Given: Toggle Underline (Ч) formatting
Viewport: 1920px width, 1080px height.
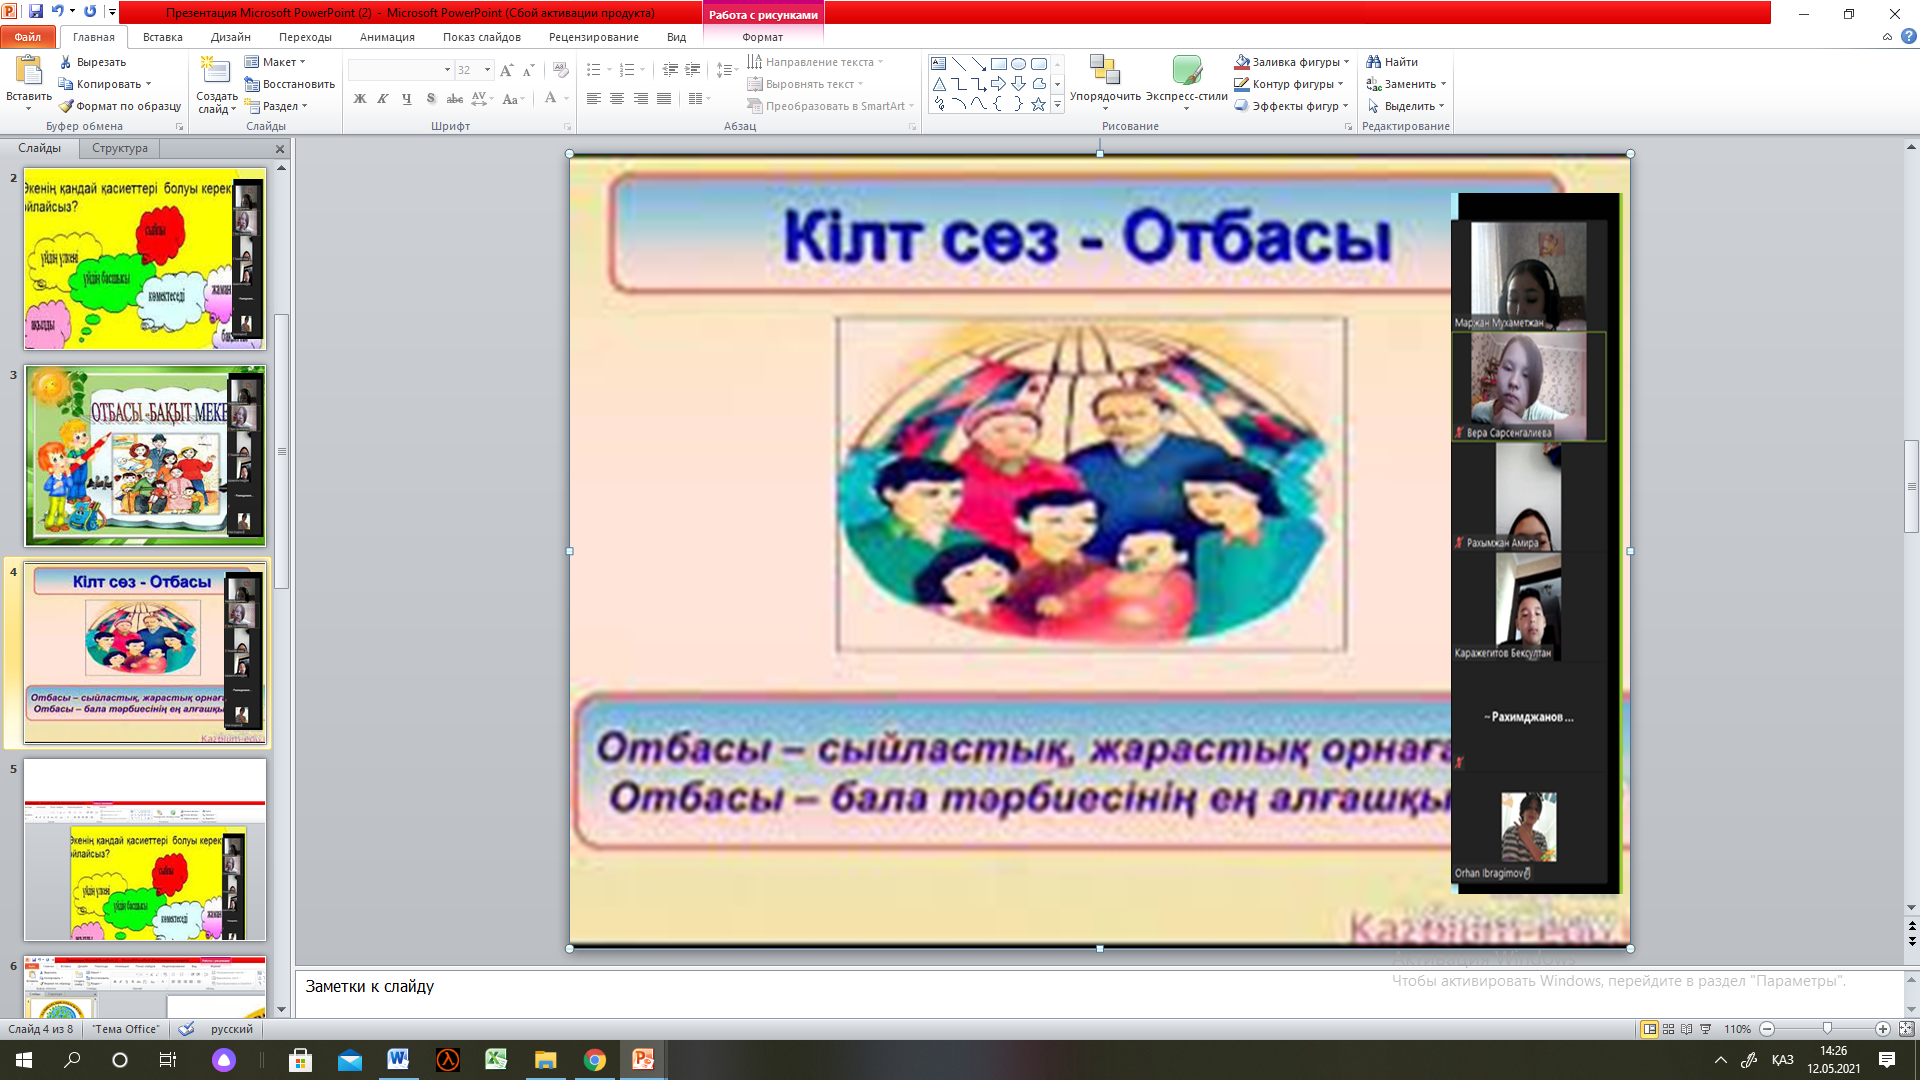Looking at the screenshot, I should (406, 99).
